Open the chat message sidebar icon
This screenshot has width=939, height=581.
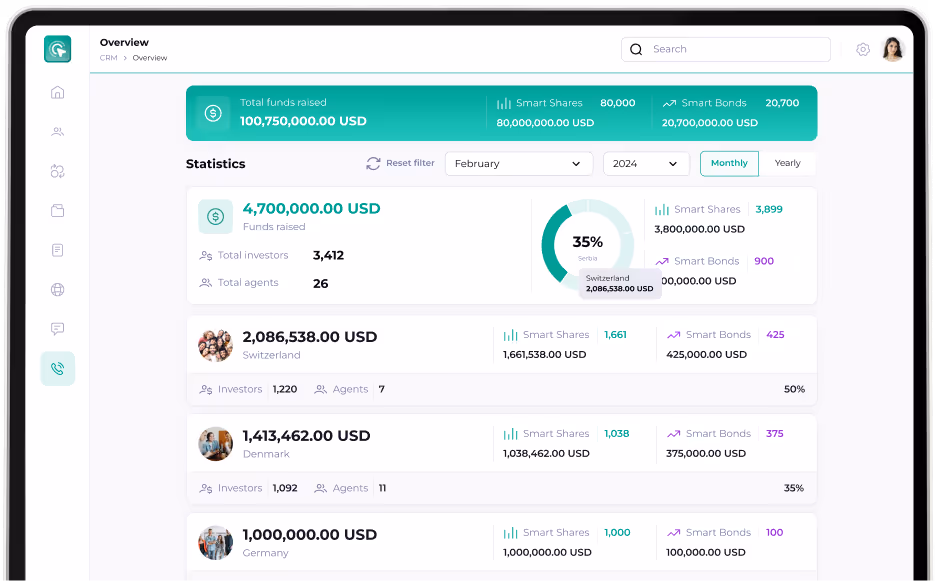pos(57,329)
